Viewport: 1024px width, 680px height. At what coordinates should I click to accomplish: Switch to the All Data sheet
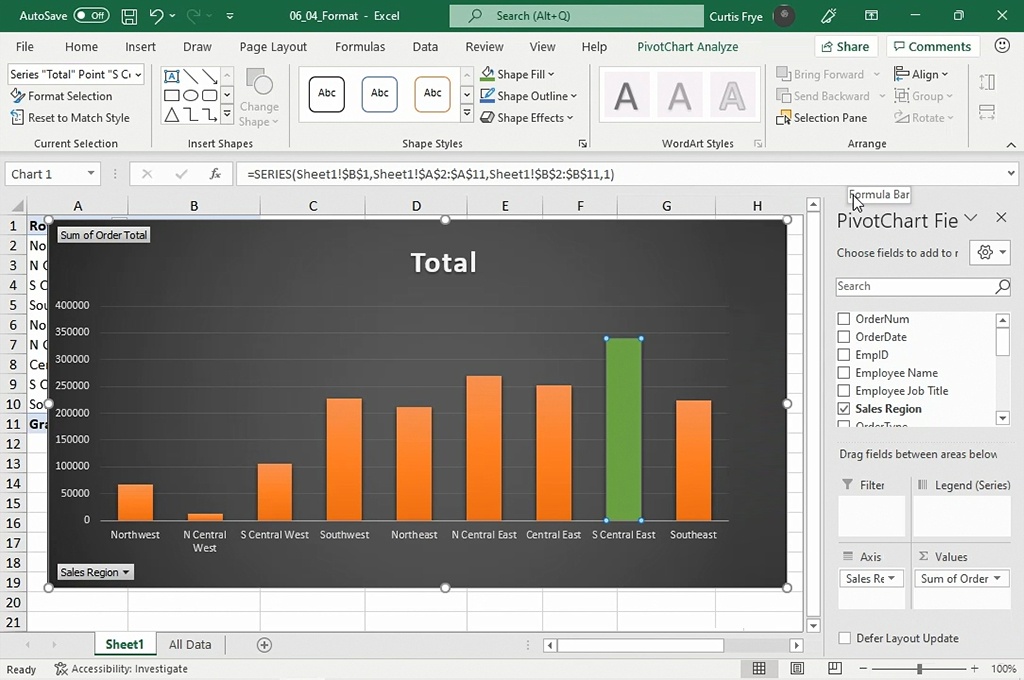point(189,645)
